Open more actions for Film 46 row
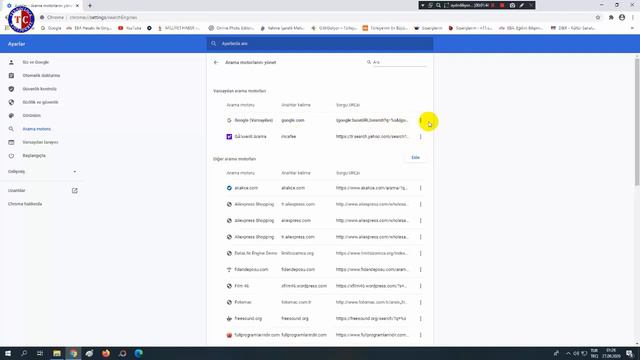 [x=420, y=286]
